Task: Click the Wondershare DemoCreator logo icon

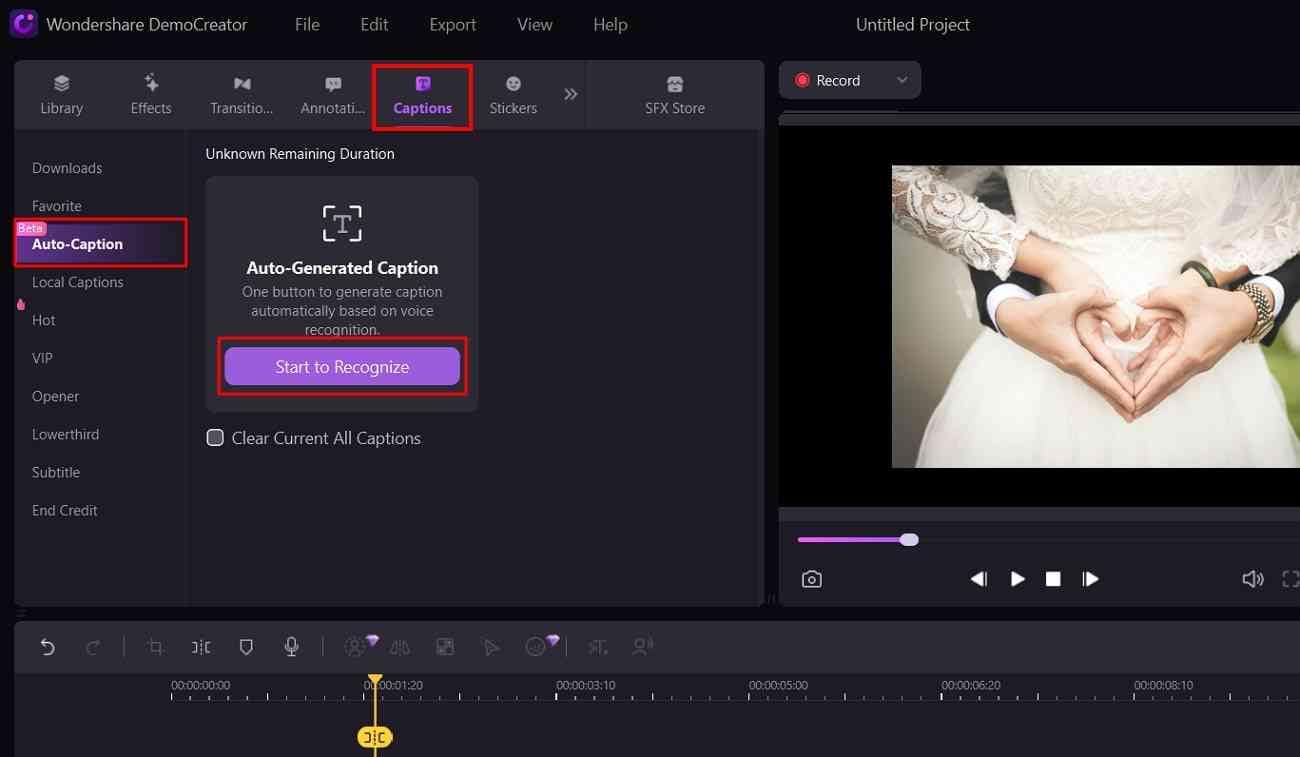Action: [x=23, y=24]
